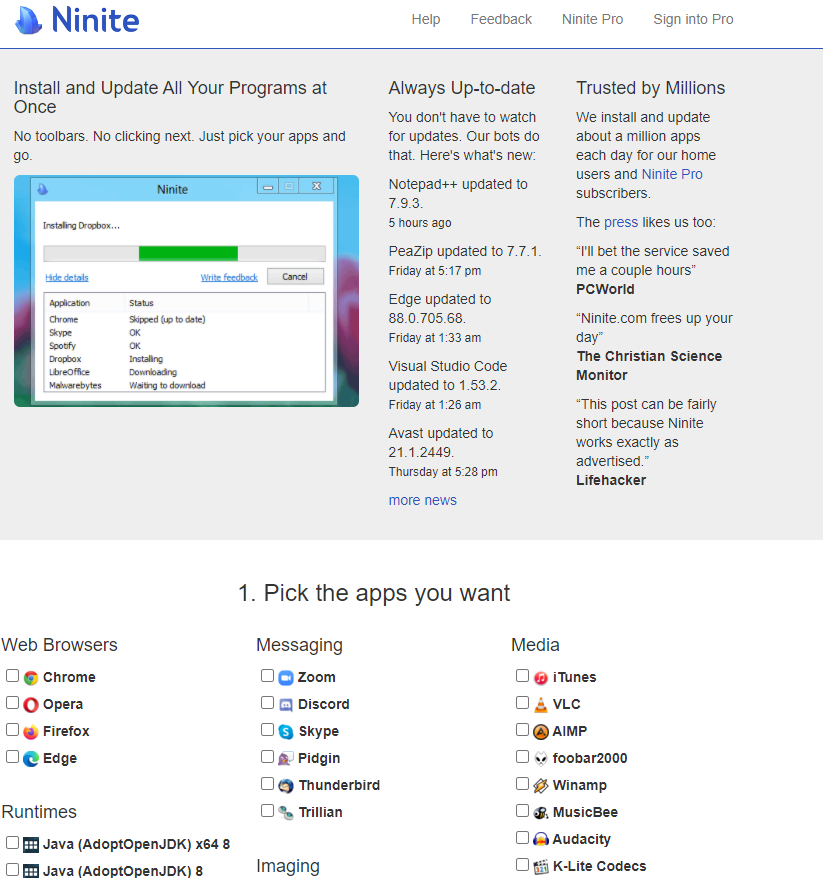Click the Opera browser icon
The width and height of the screenshot is (823, 878).
point(31,704)
